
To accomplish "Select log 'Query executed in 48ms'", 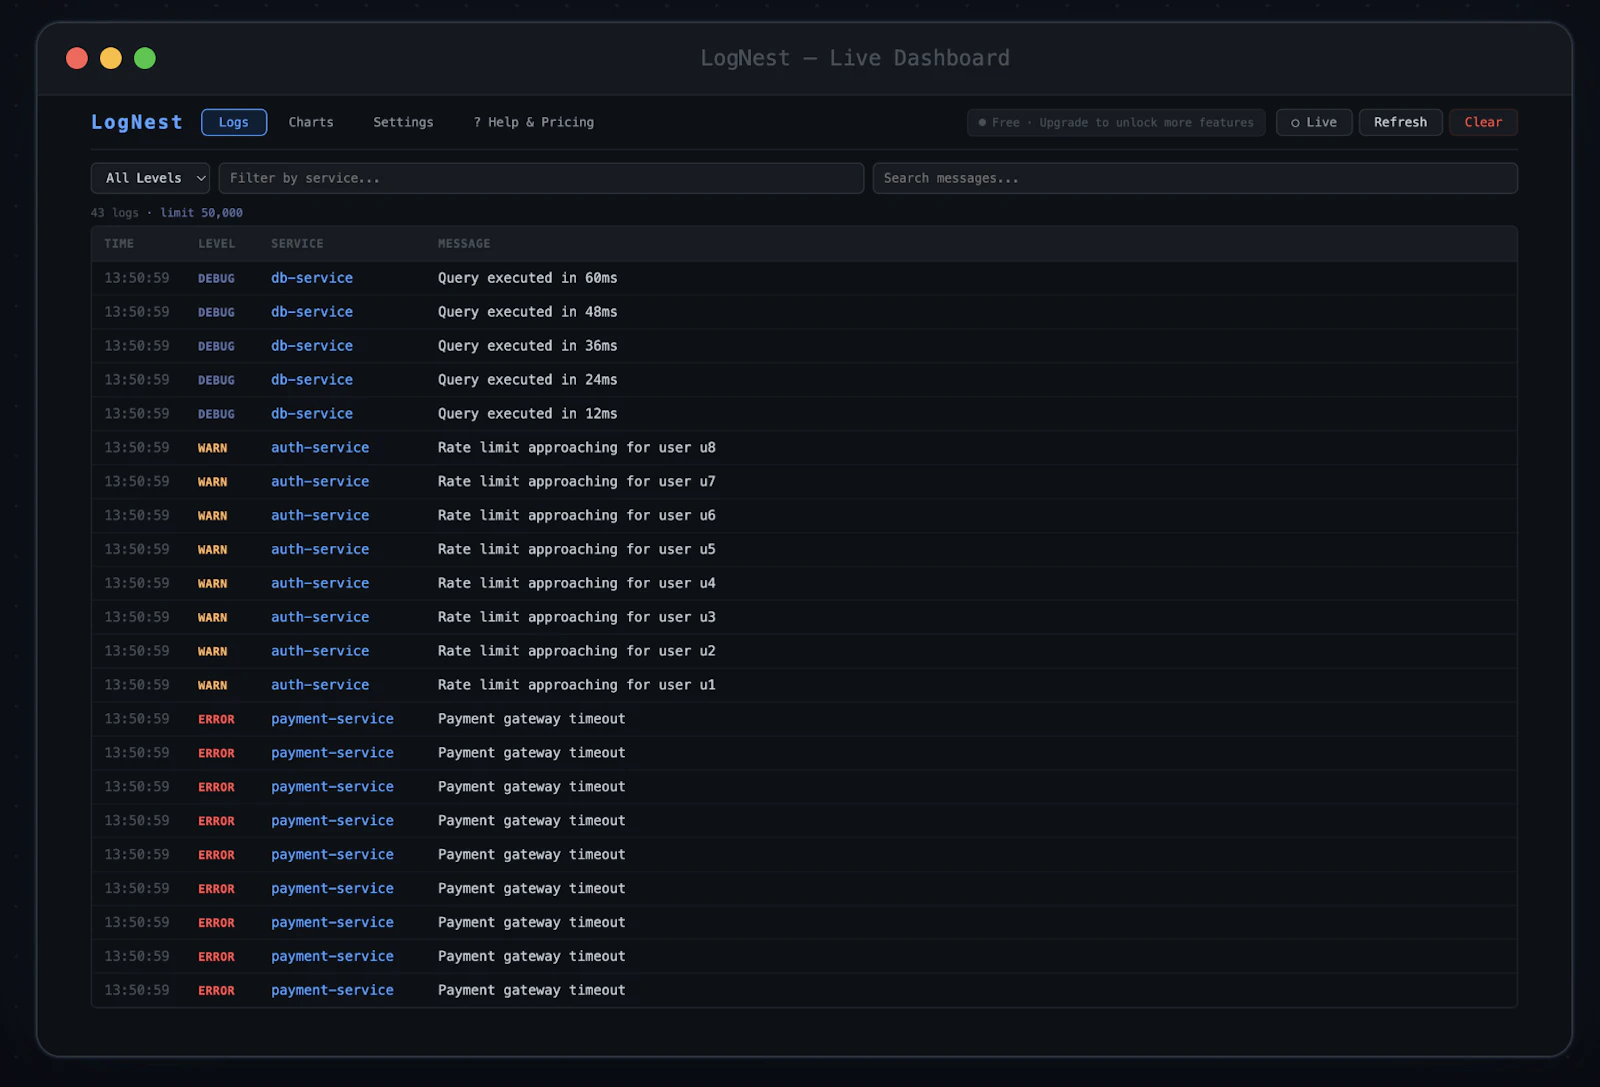I will click(804, 312).
